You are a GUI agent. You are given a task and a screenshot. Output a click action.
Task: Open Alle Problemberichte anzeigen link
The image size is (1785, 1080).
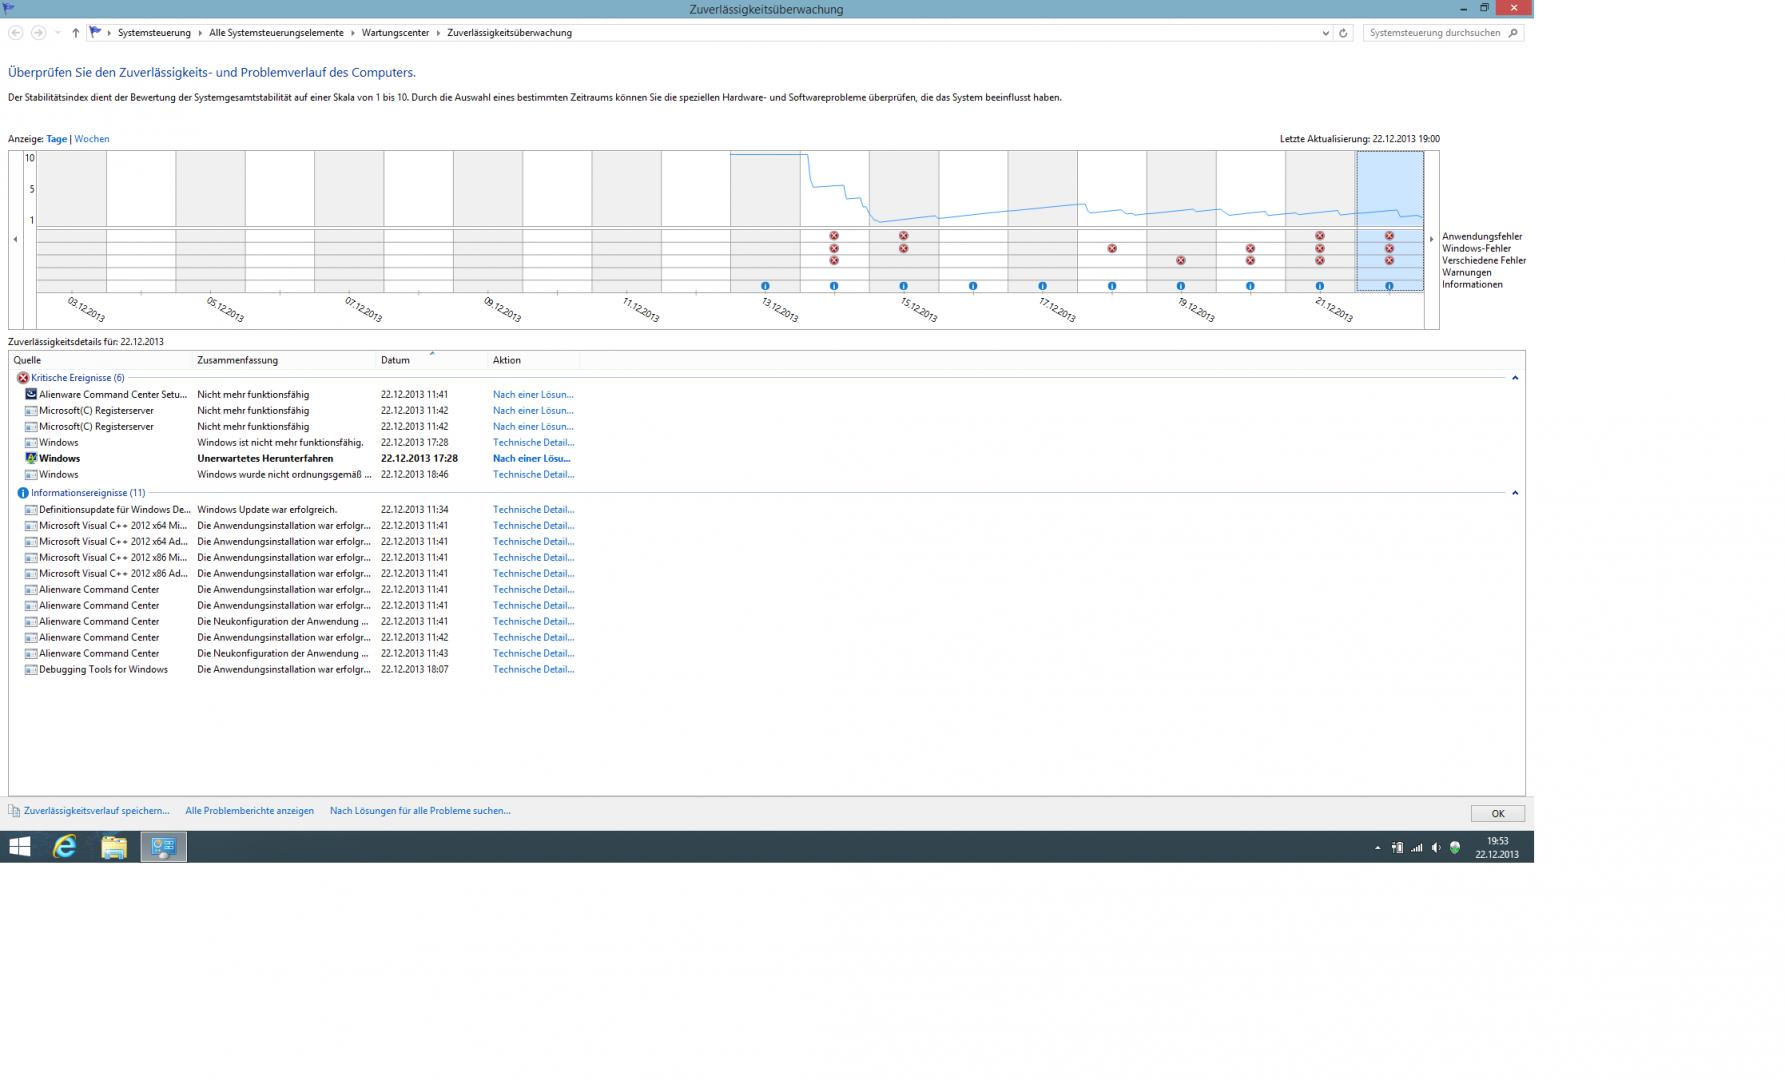249,811
